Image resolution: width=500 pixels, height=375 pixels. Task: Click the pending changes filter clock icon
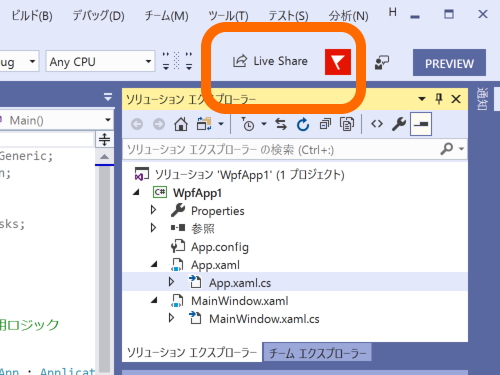click(248, 124)
